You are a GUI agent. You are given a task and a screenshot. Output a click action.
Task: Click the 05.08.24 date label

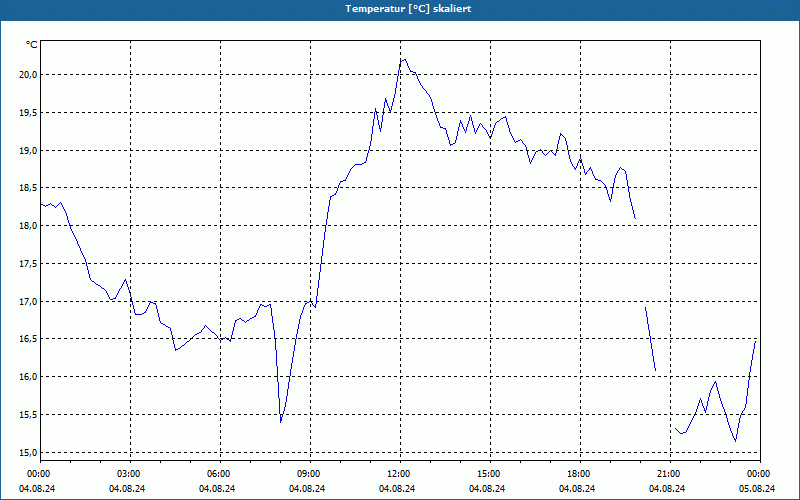757,489
